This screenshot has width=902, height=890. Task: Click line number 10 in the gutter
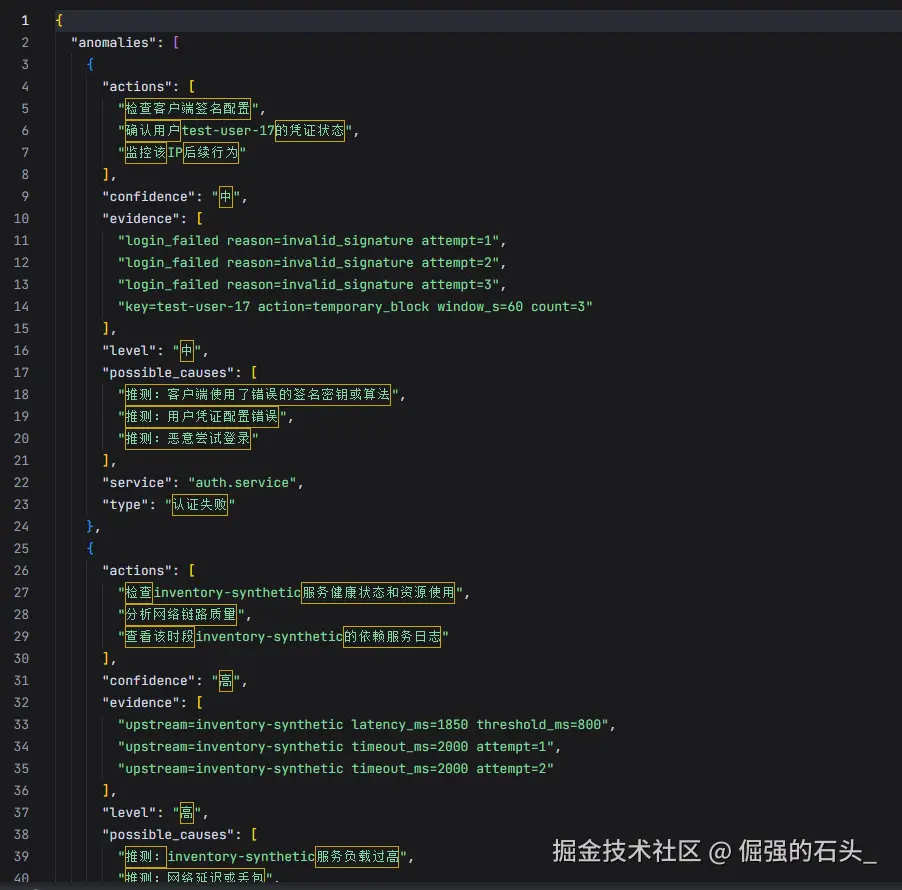[x=21, y=219]
